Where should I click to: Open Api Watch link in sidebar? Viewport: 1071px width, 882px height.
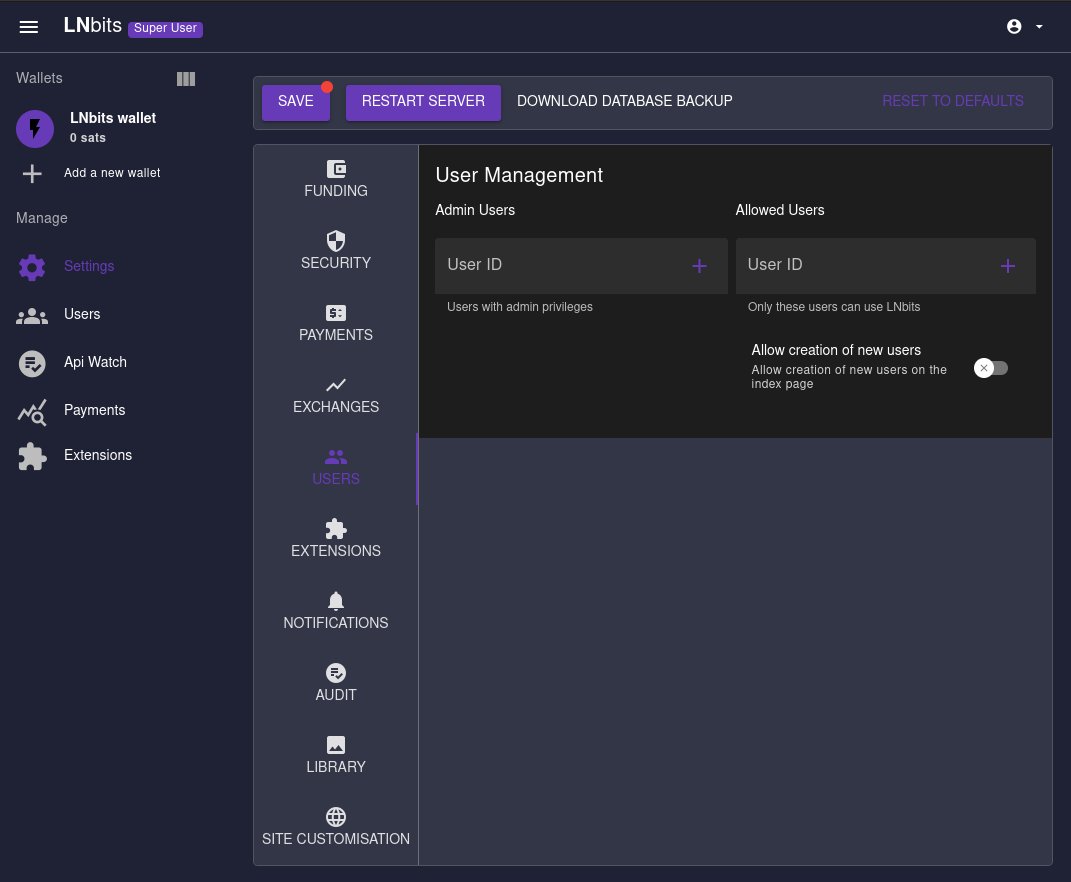tap(95, 362)
